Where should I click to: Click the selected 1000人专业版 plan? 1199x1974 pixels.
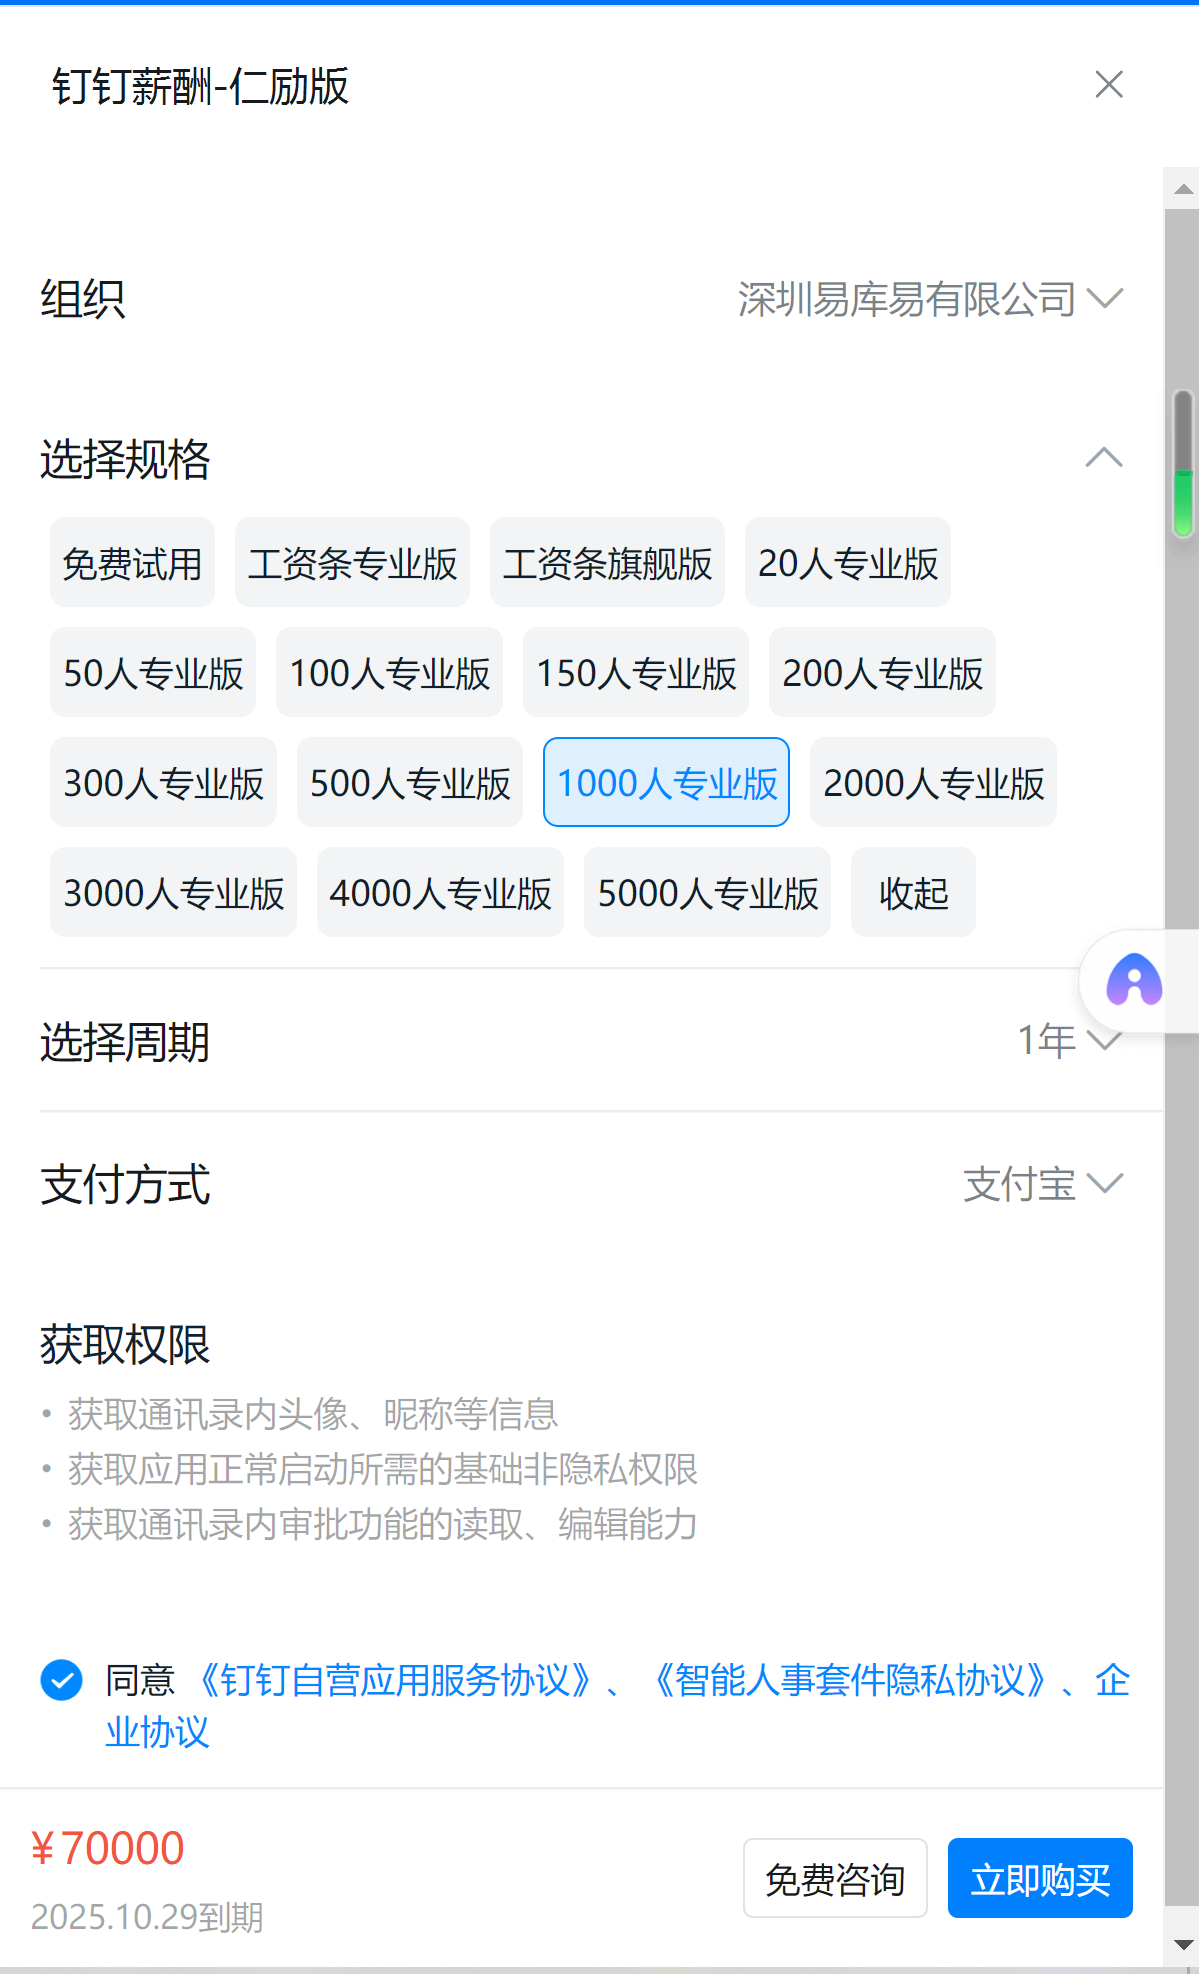[666, 782]
